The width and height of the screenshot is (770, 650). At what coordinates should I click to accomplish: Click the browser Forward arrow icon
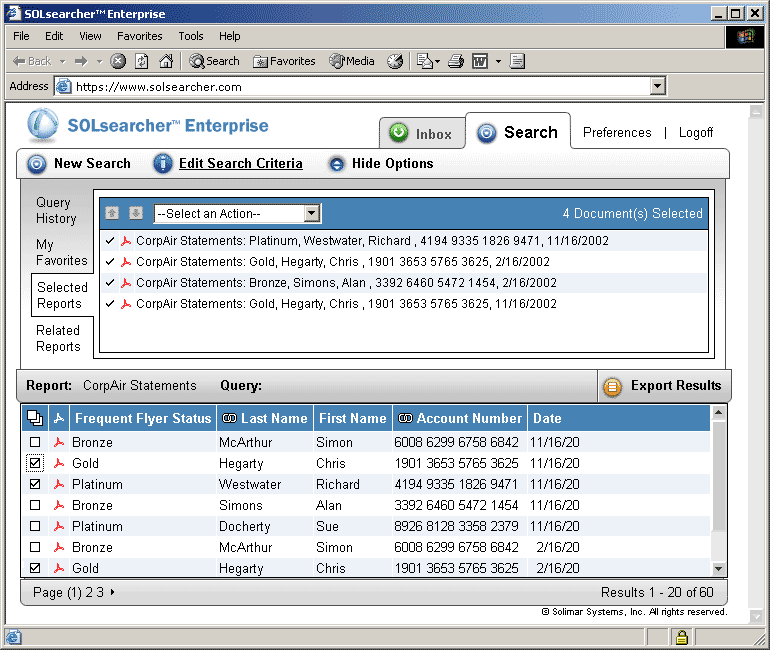click(x=81, y=61)
